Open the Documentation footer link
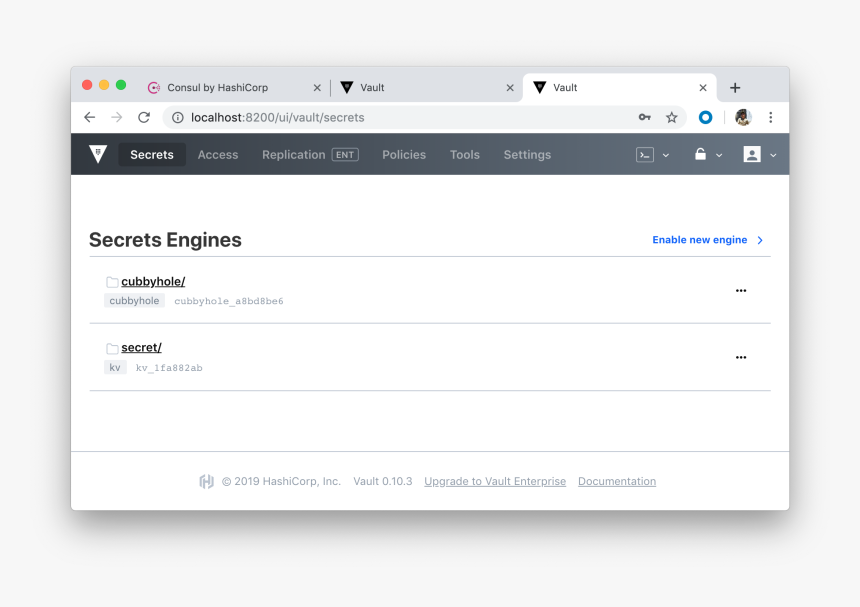Screen dimensions: 860x607 (616, 481)
